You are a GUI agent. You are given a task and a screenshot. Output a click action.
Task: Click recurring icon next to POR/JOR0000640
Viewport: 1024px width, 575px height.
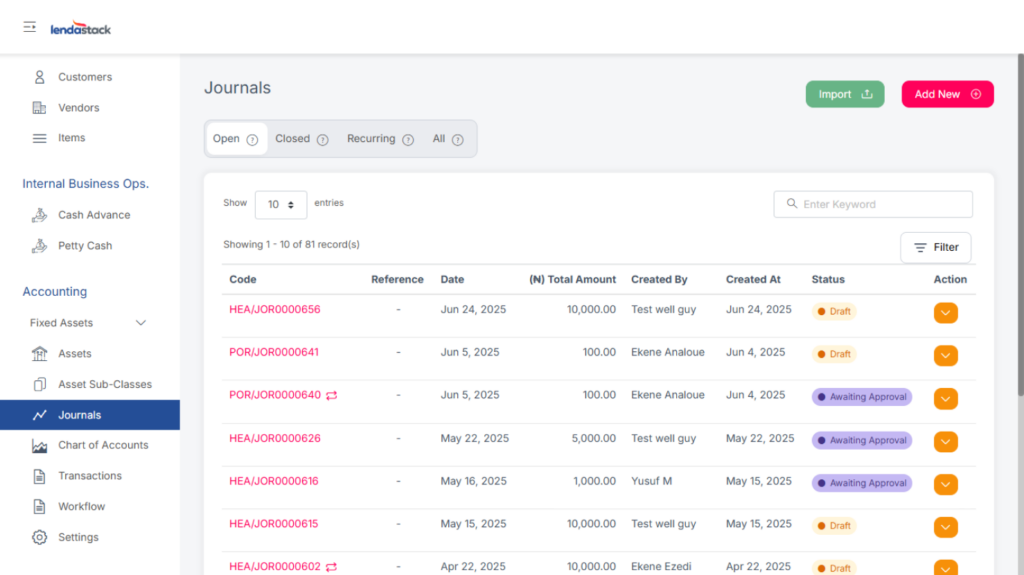pyautogui.click(x=332, y=396)
